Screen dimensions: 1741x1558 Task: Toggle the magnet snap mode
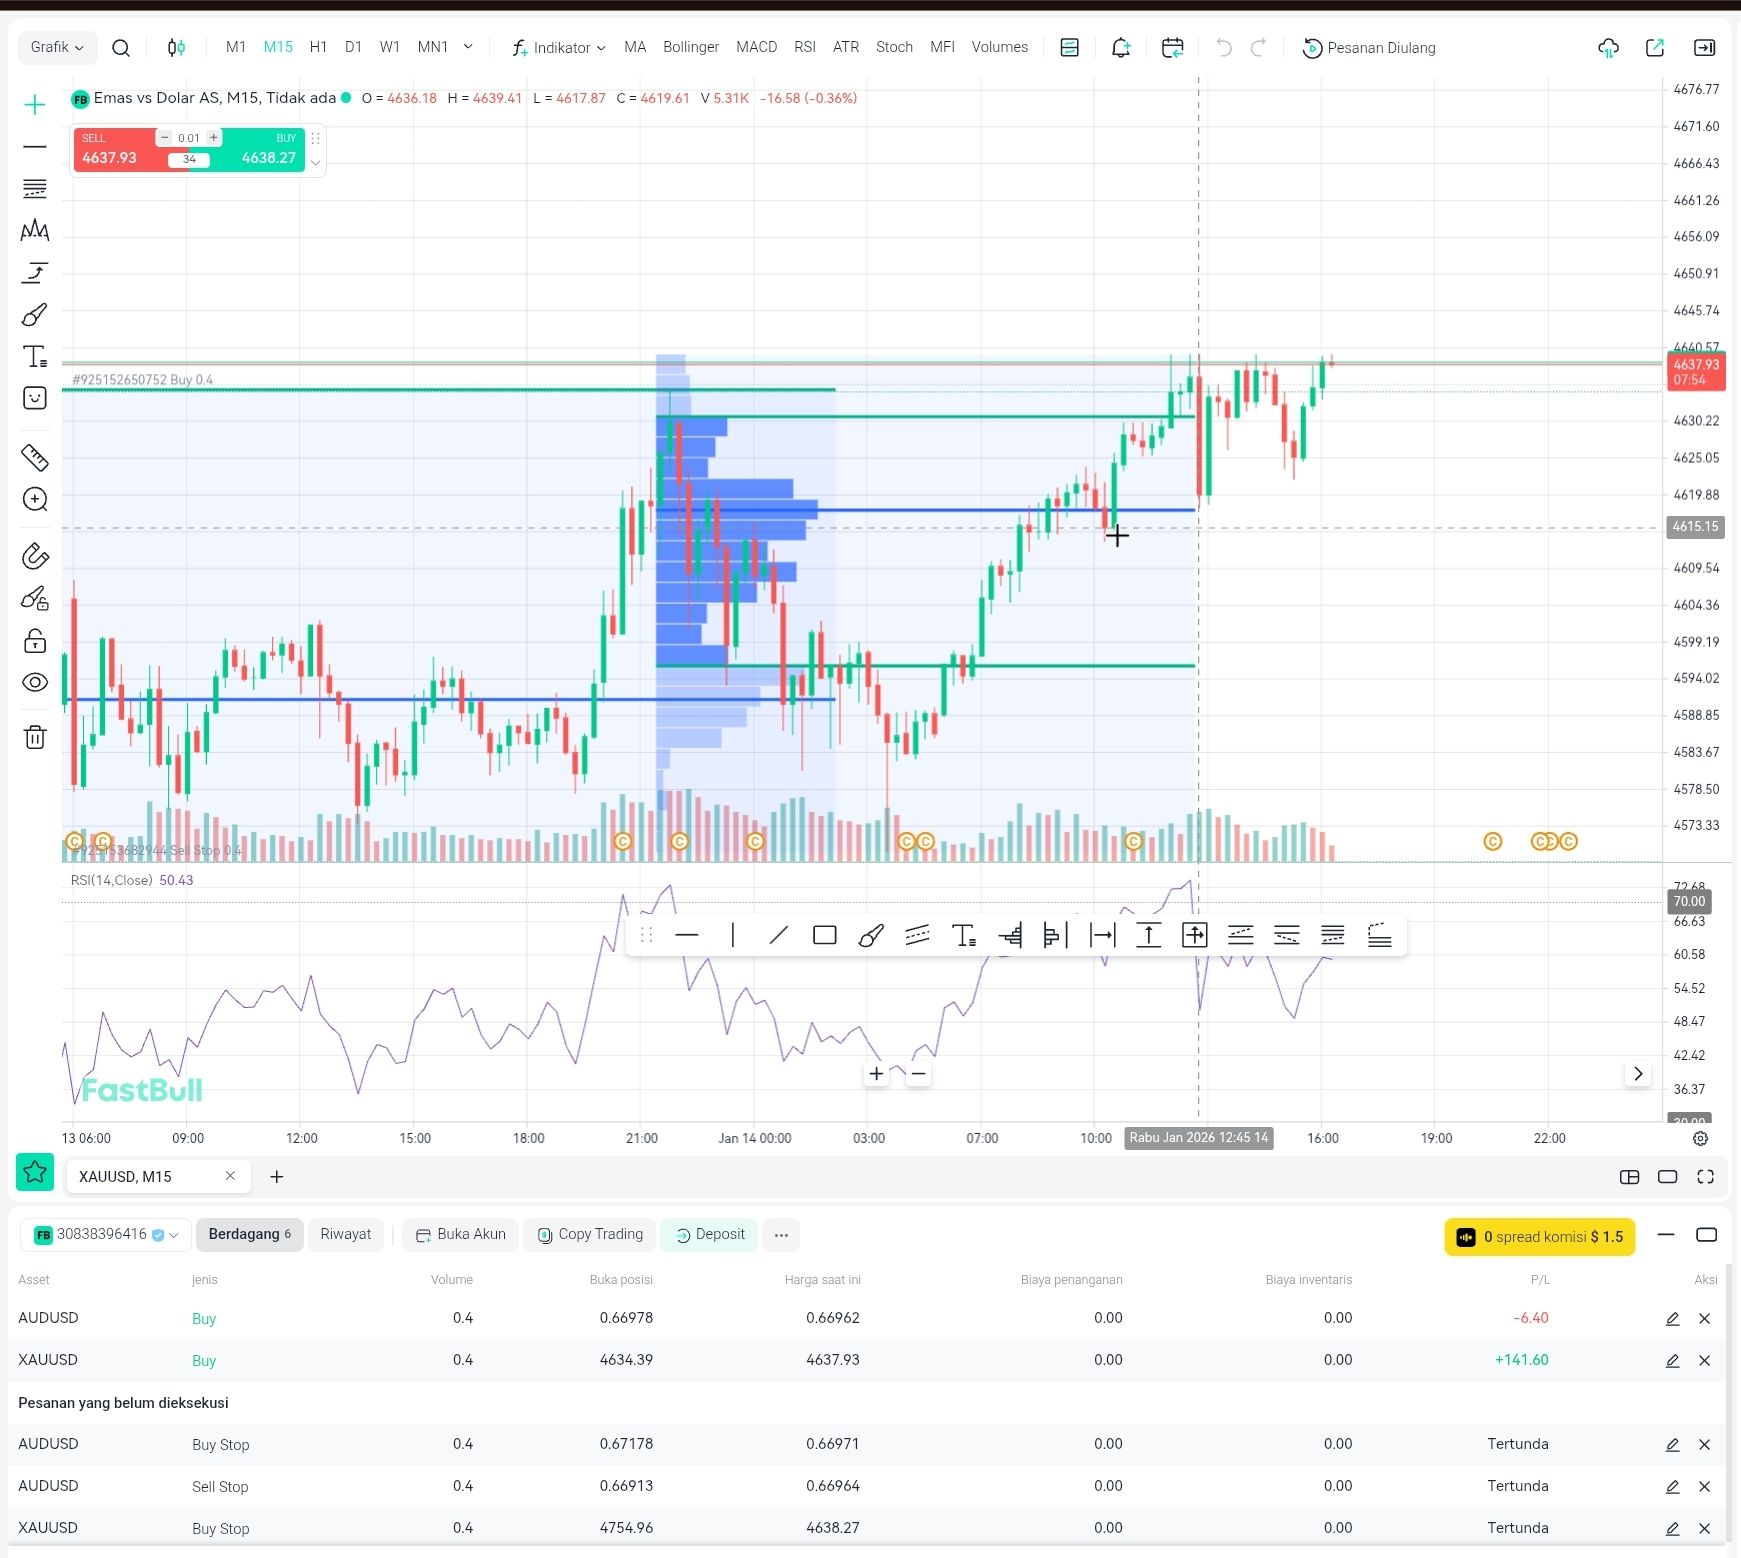[35, 556]
